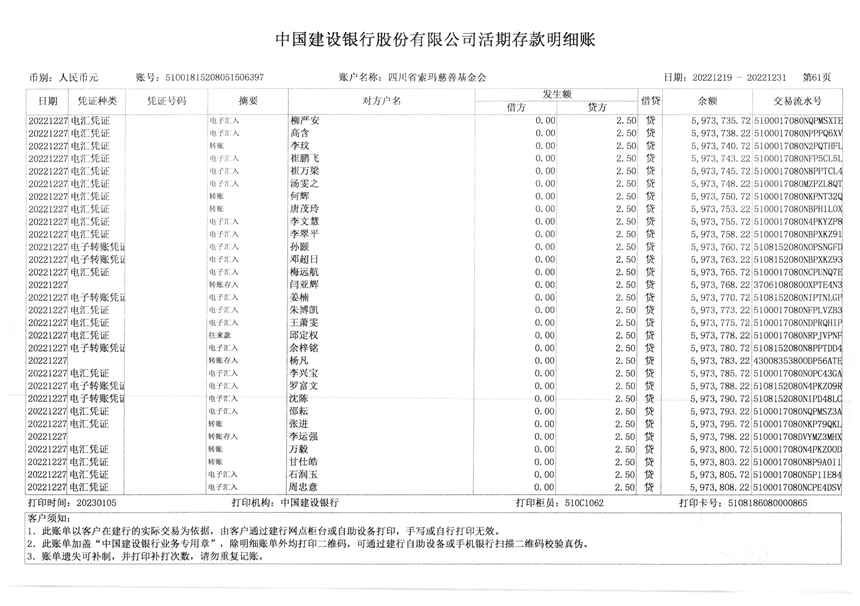The width and height of the screenshot is (860, 606).
Task: Click 电子转账凭证 in the 邓超日 row
Action: pos(98,259)
